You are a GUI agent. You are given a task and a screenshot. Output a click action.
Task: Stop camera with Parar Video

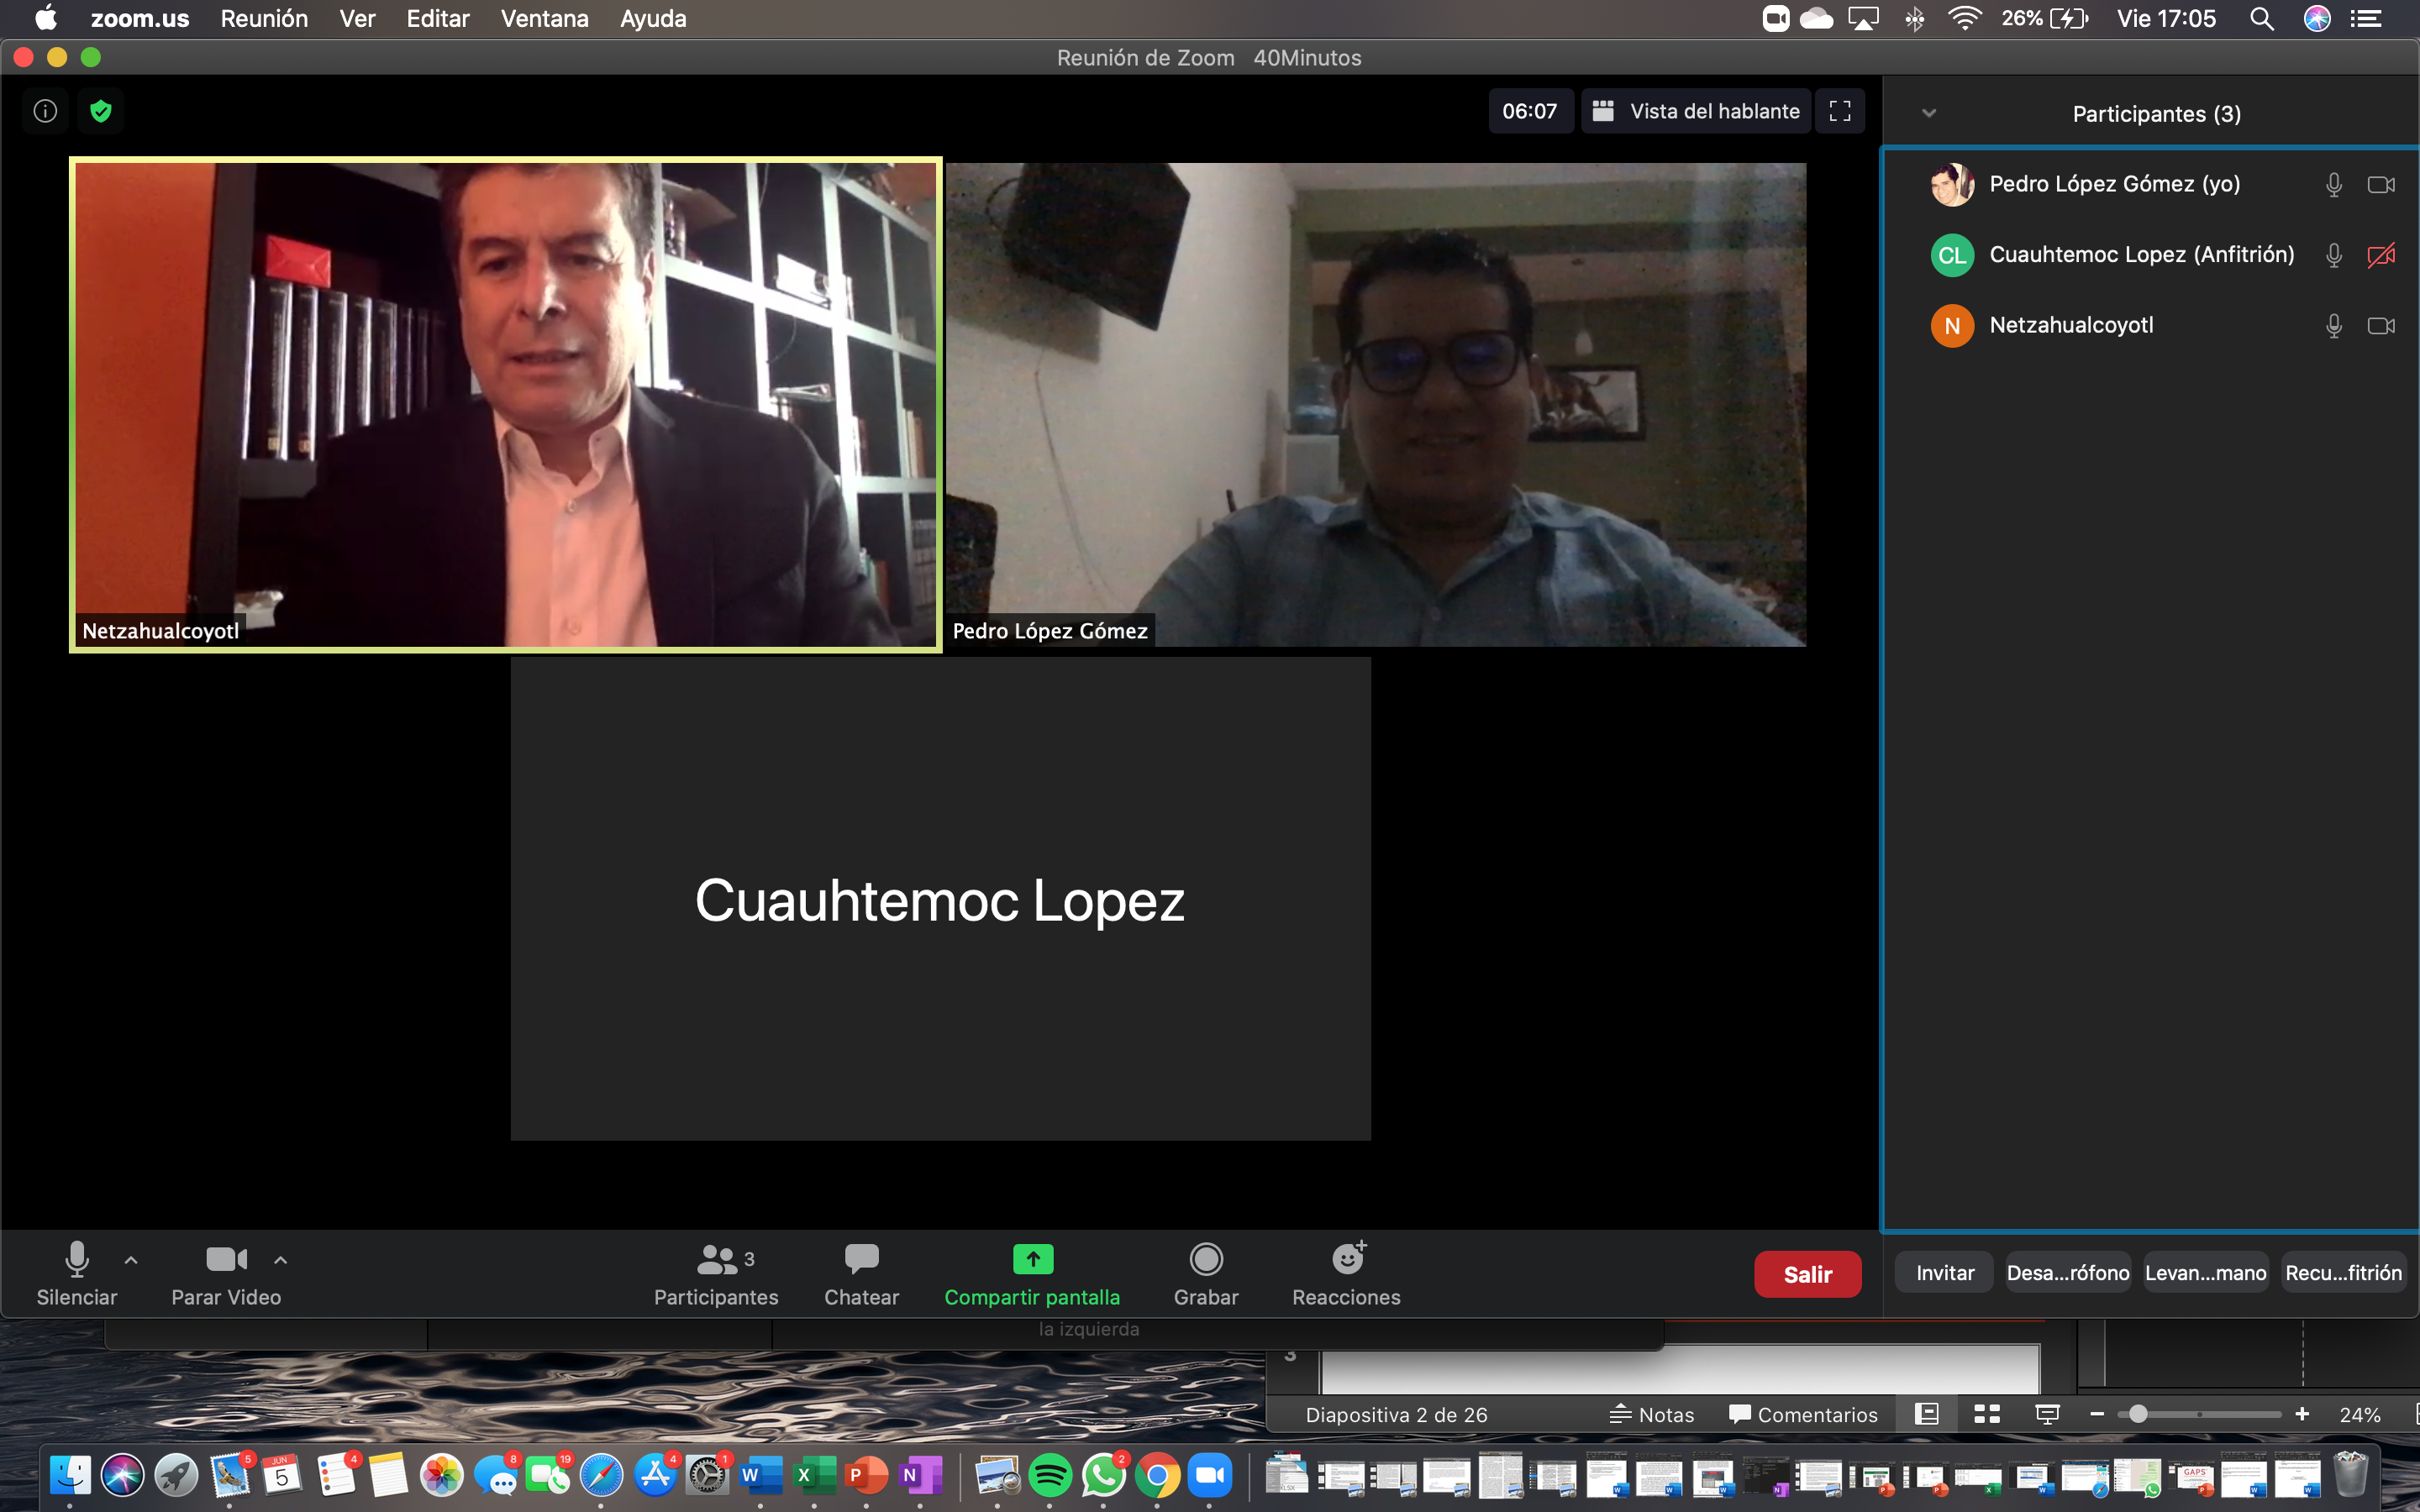(226, 1274)
